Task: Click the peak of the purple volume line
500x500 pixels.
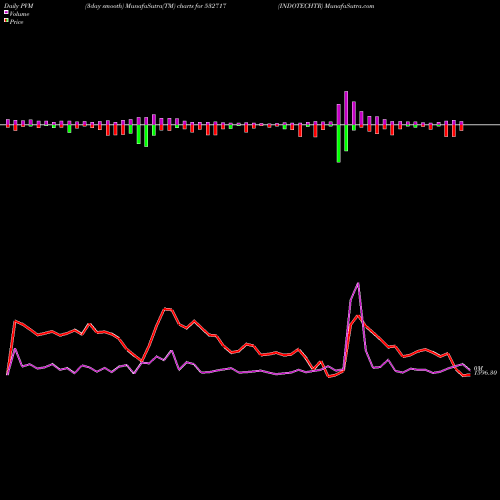Action: 358,283
